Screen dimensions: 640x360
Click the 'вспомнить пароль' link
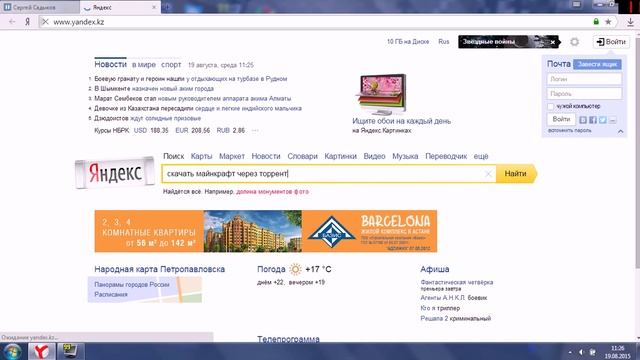point(569,131)
